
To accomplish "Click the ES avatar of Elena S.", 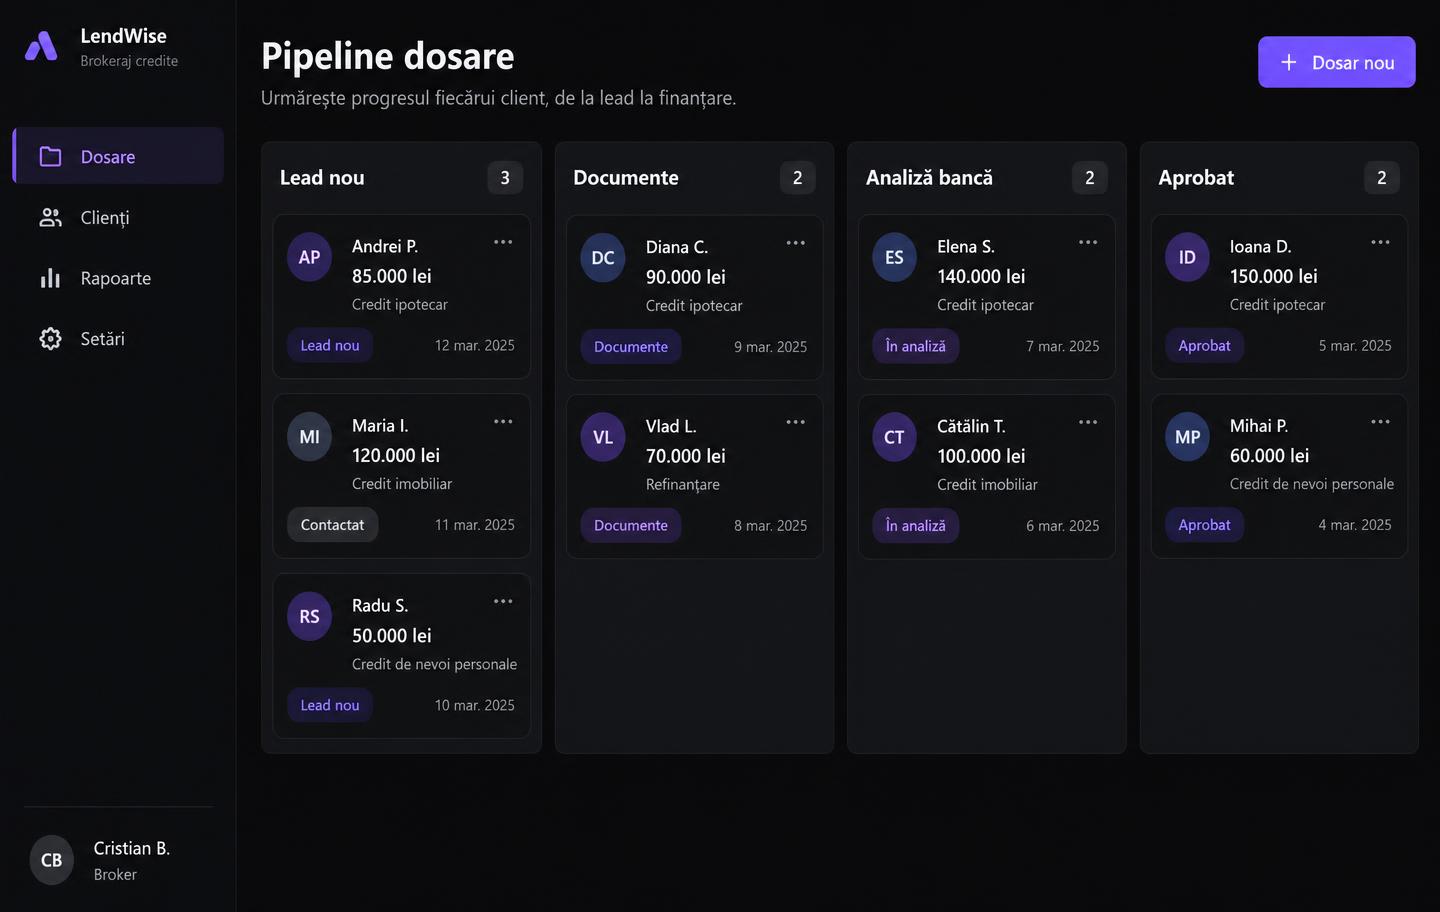I will 895,258.
